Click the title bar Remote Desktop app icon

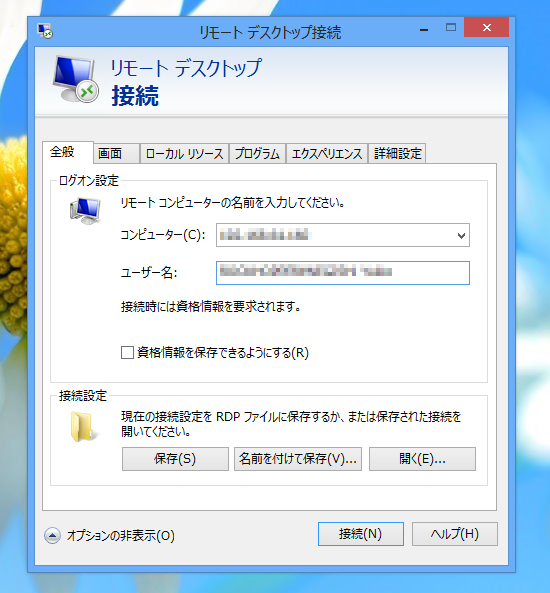pyautogui.click(x=45, y=31)
